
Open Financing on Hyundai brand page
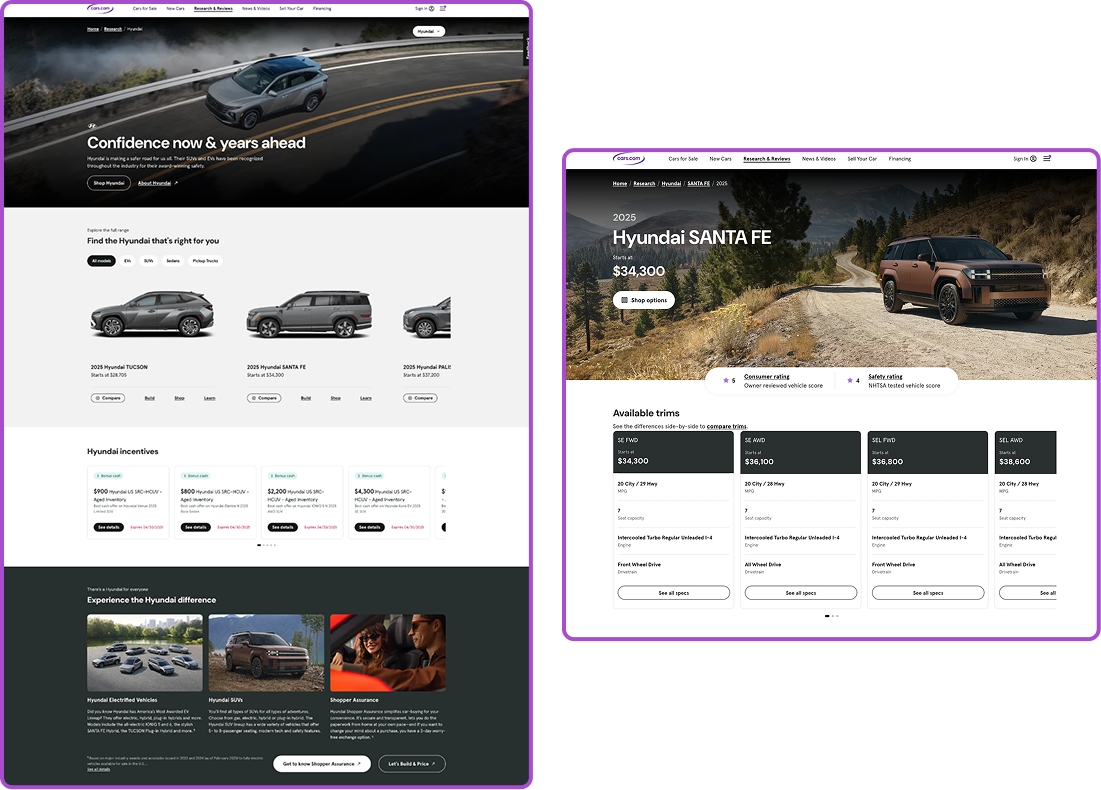point(322,8)
